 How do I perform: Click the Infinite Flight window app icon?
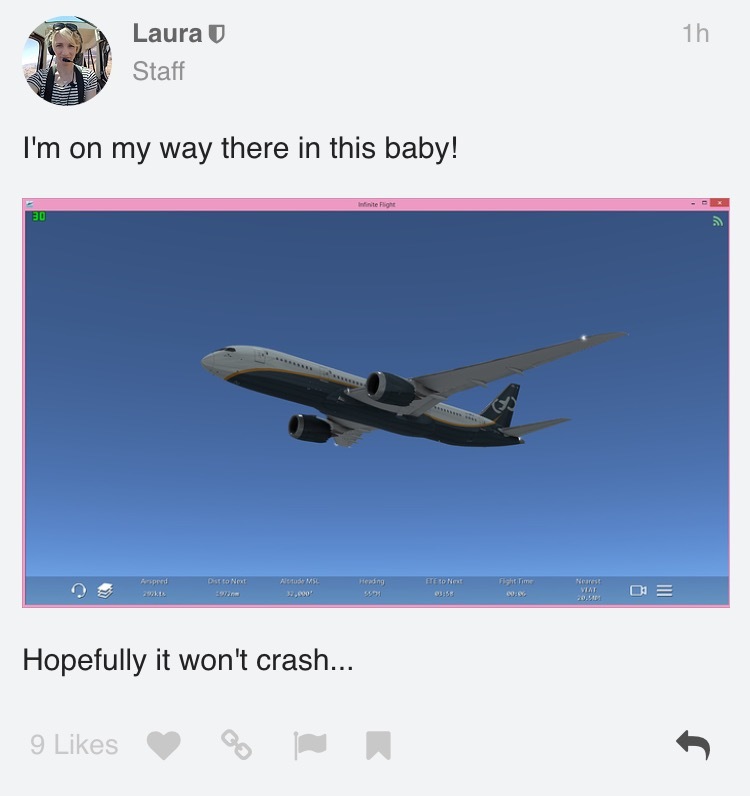point(29,204)
